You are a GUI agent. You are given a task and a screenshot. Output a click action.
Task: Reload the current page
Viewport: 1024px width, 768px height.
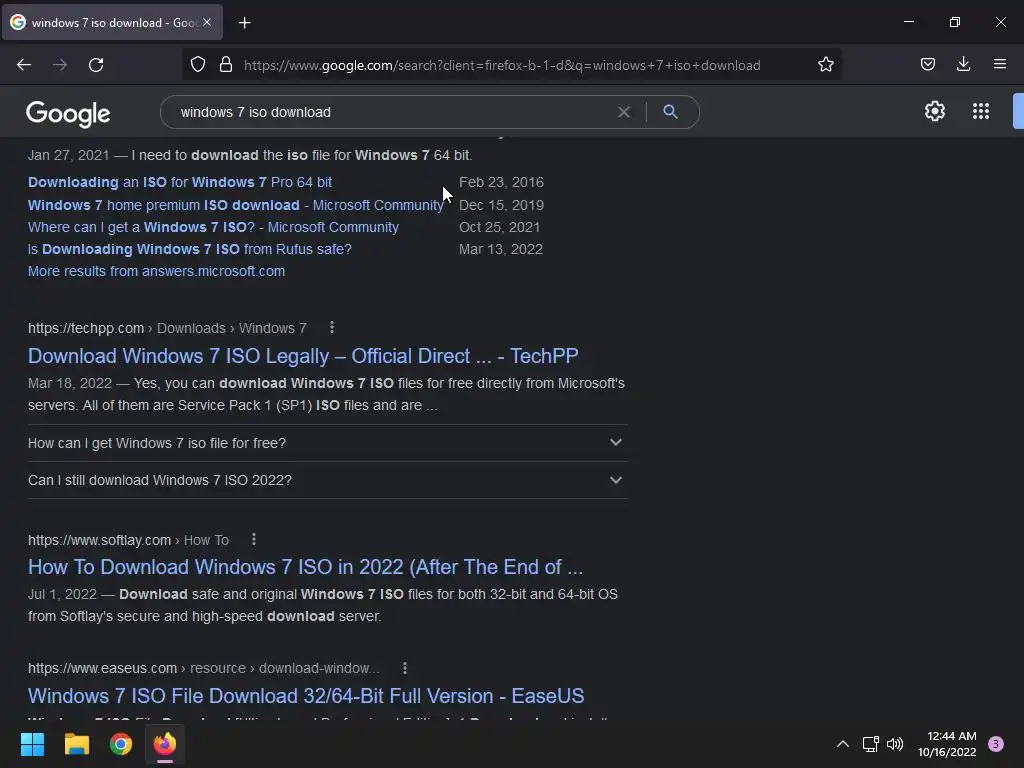[96, 65]
